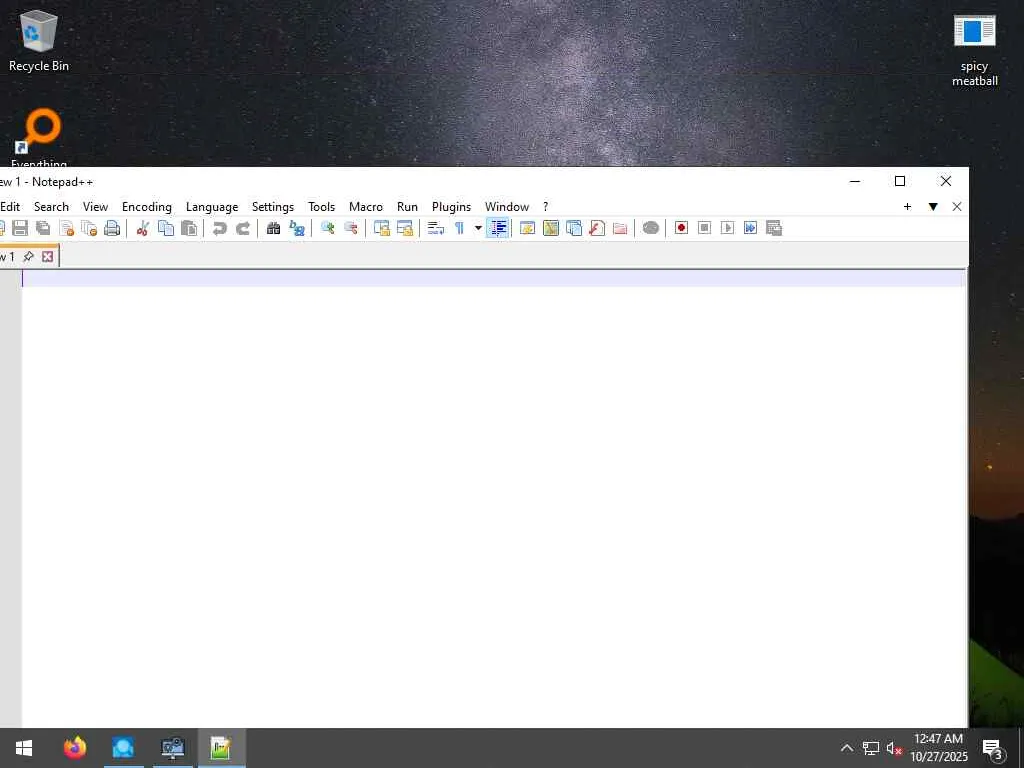Open Firefox from the taskbar
Image resolution: width=1024 pixels, height=768 pixels.
click(75, 748)
